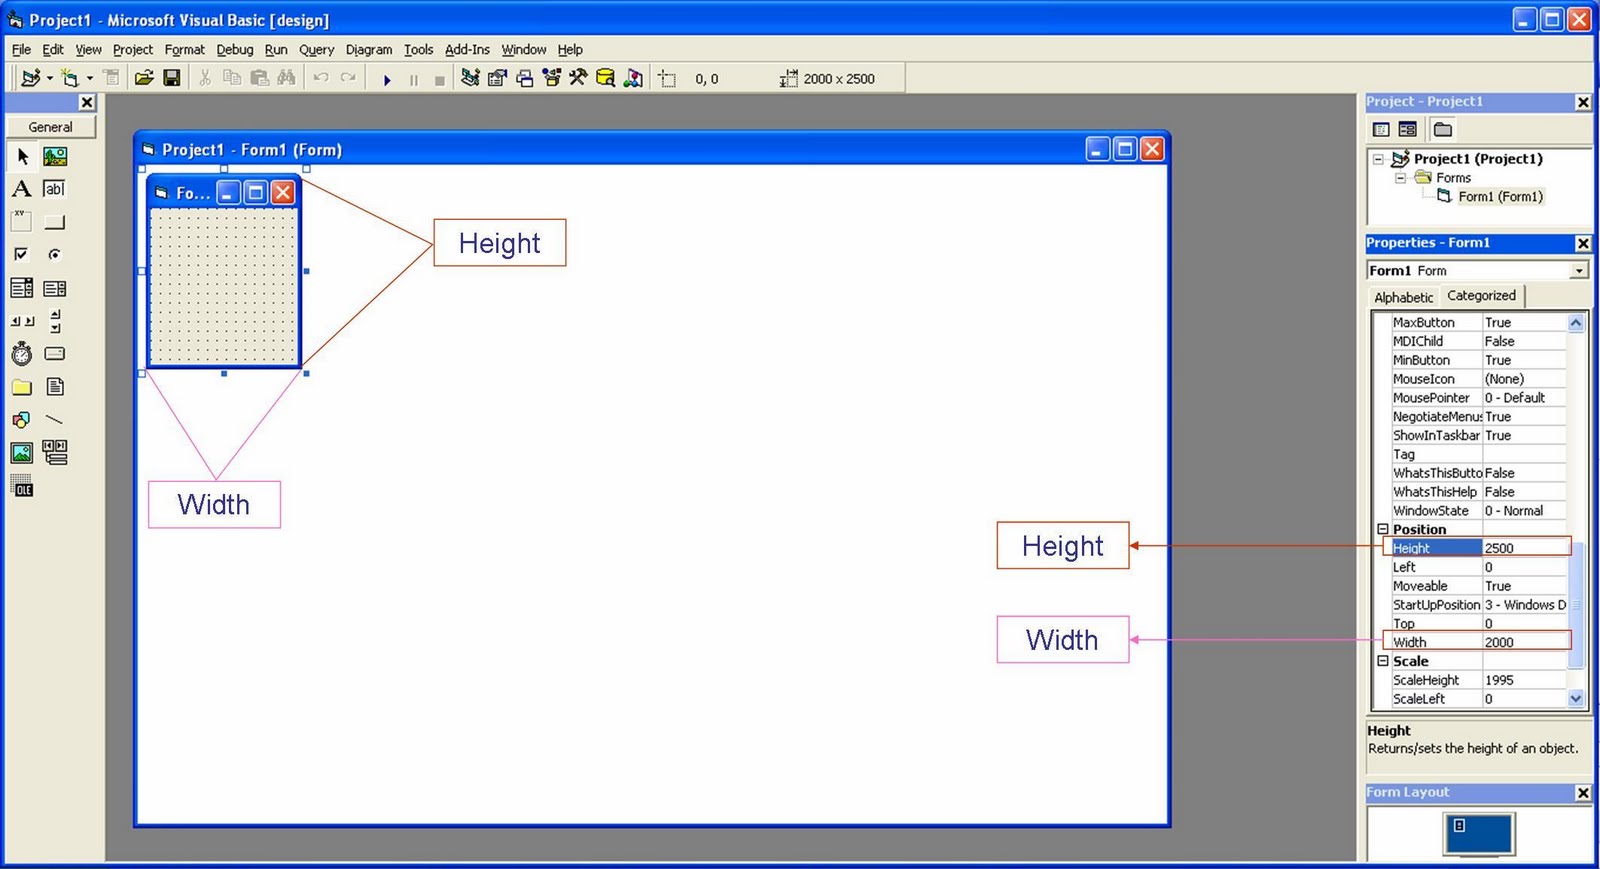1600x869 pixels.
Task: Click Toggle Folders in Project panel
Action: pos(1442,129)
